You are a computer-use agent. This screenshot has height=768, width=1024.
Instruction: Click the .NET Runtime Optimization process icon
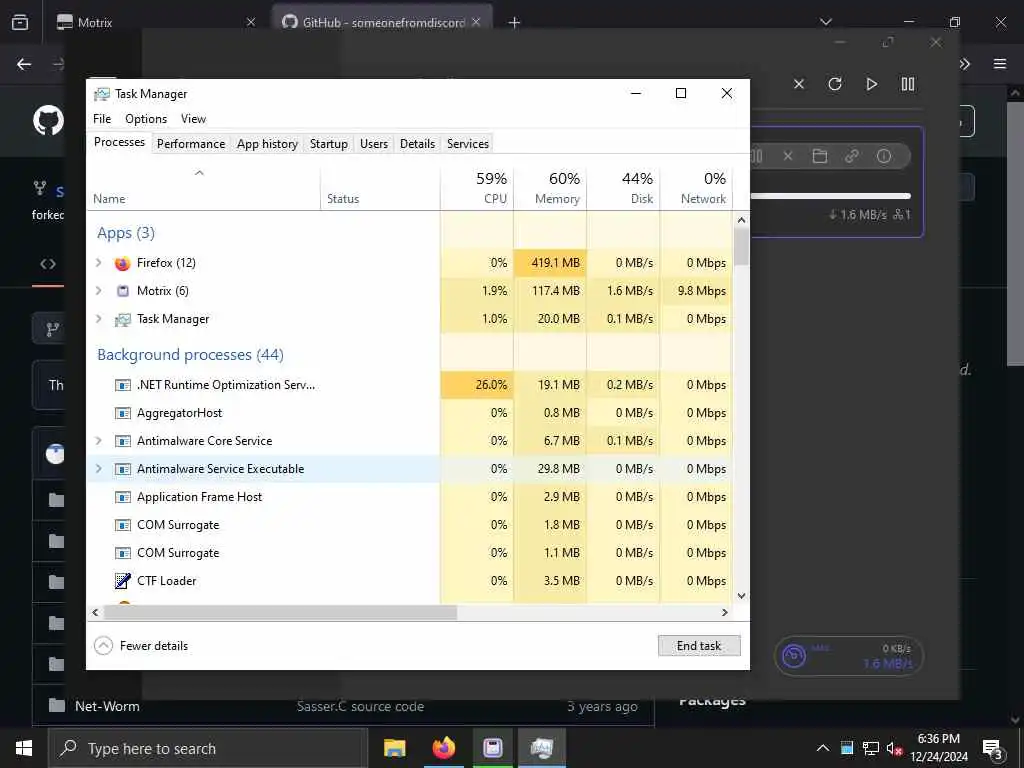122,385
